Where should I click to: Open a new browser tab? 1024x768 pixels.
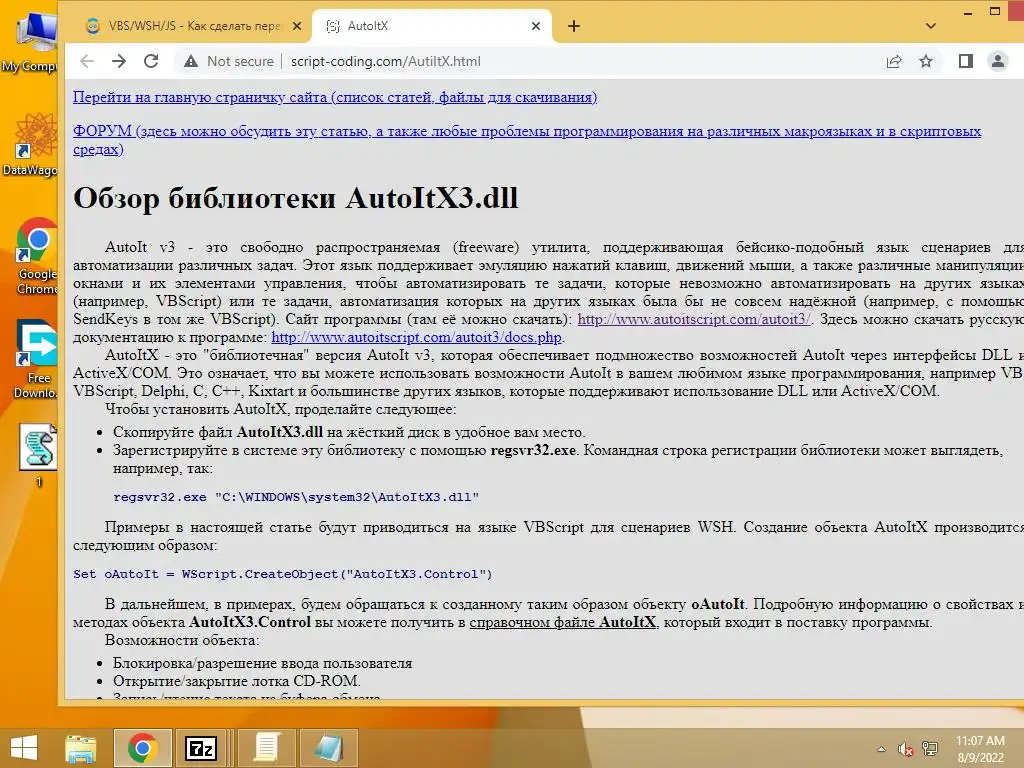573,26
